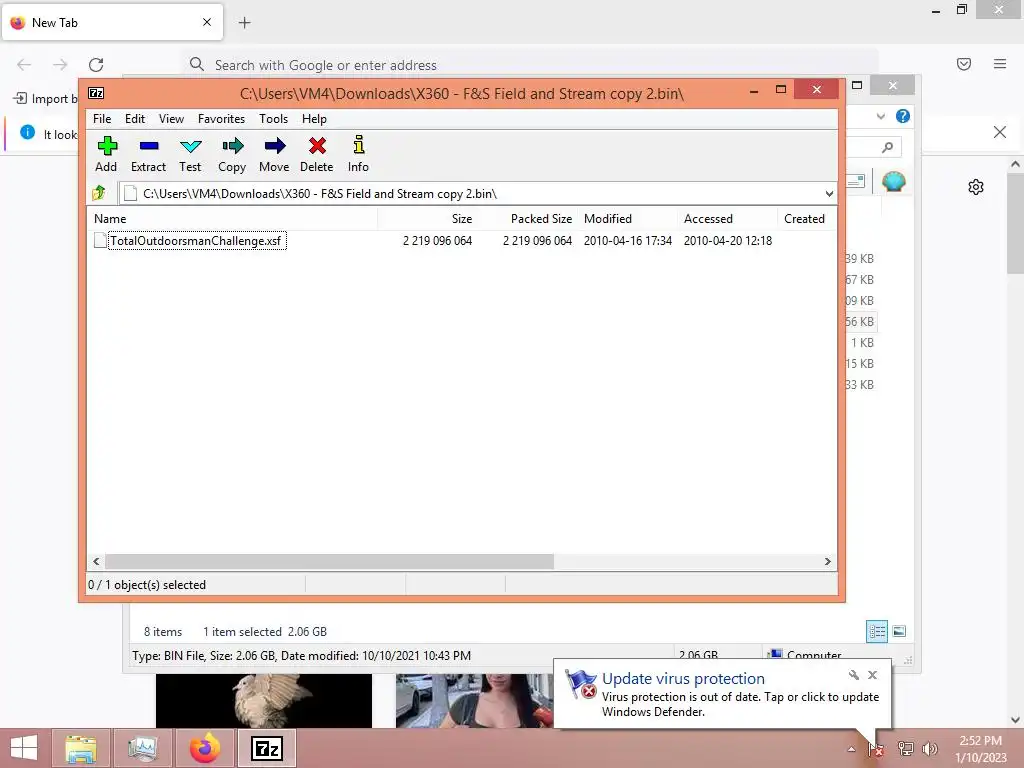Screen dimensions: 1024x768
Task: Click the 7-Zip title bar logo icon
Action: coord(96,93)
